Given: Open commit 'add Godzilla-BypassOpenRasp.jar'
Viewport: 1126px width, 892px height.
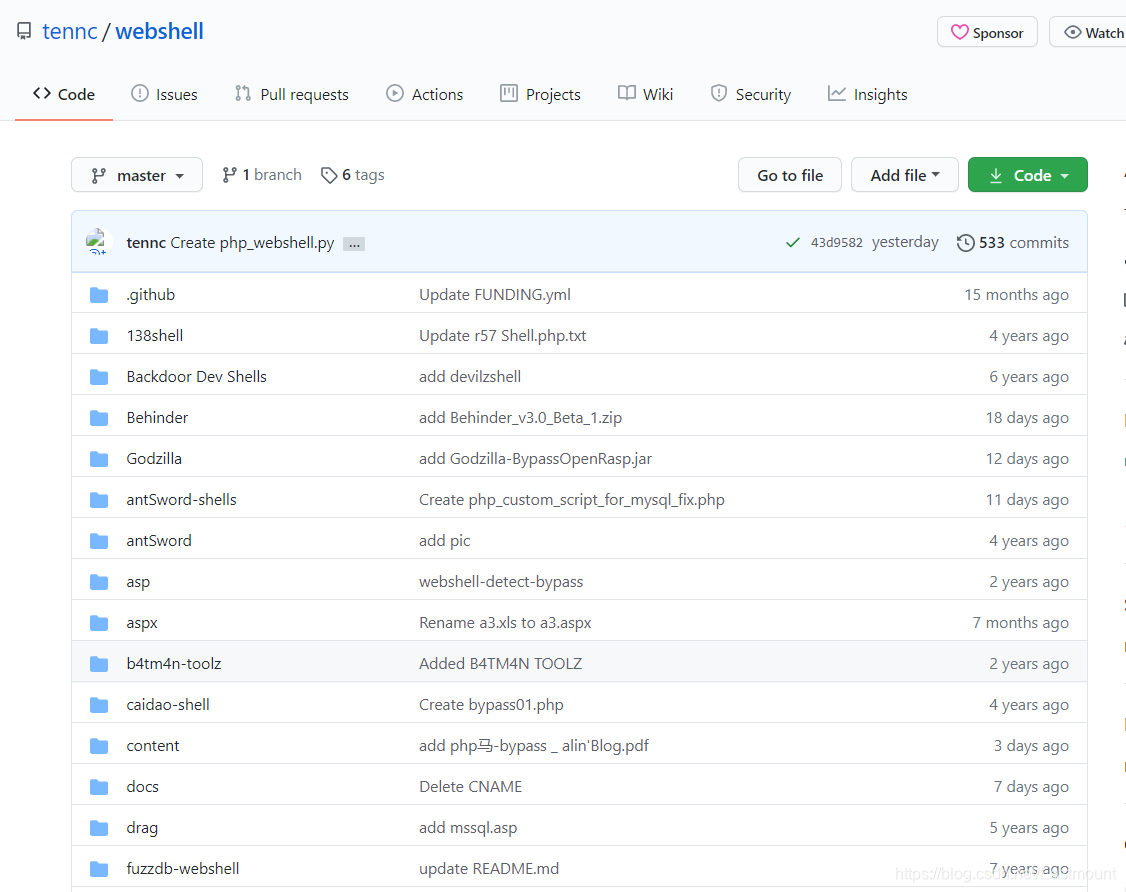Looking at the screenshot, I should (x=535, y=458).
